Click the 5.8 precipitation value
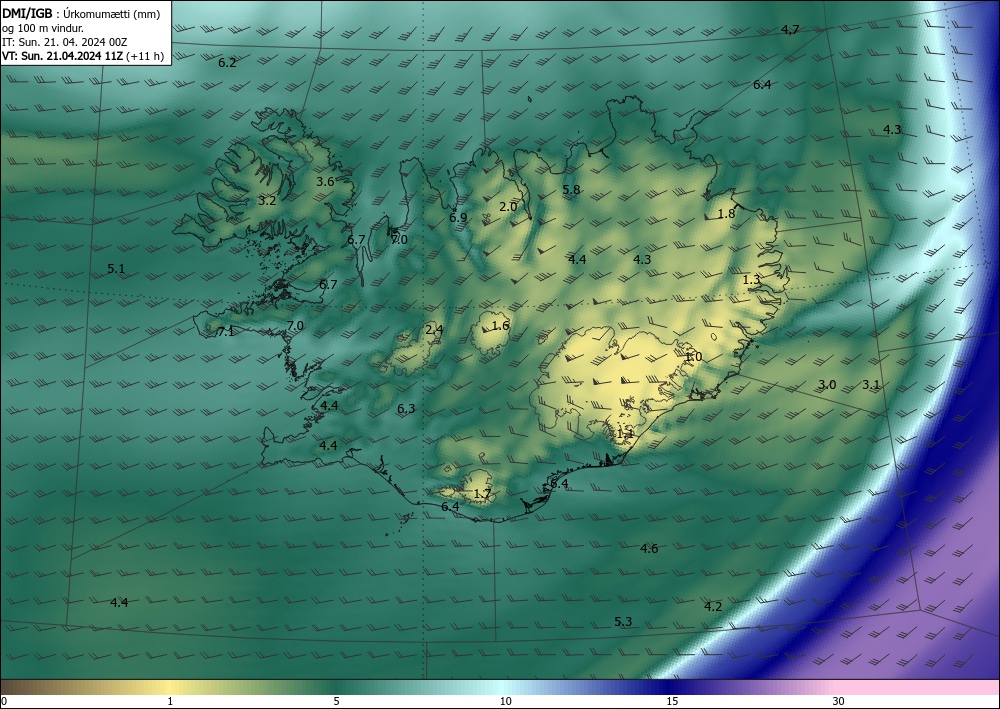This screenshot has height=709, width=1000. pos(571,189)
